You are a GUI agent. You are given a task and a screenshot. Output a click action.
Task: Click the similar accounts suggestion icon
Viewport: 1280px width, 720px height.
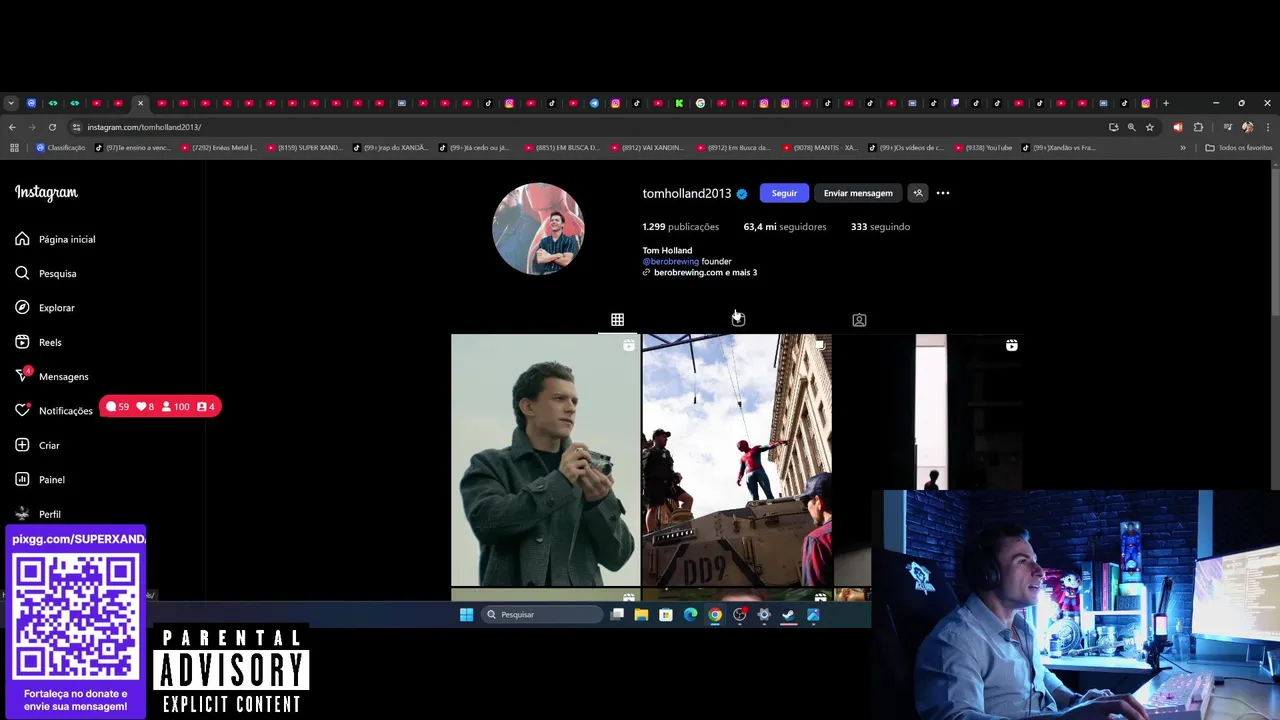click(918, 193)
